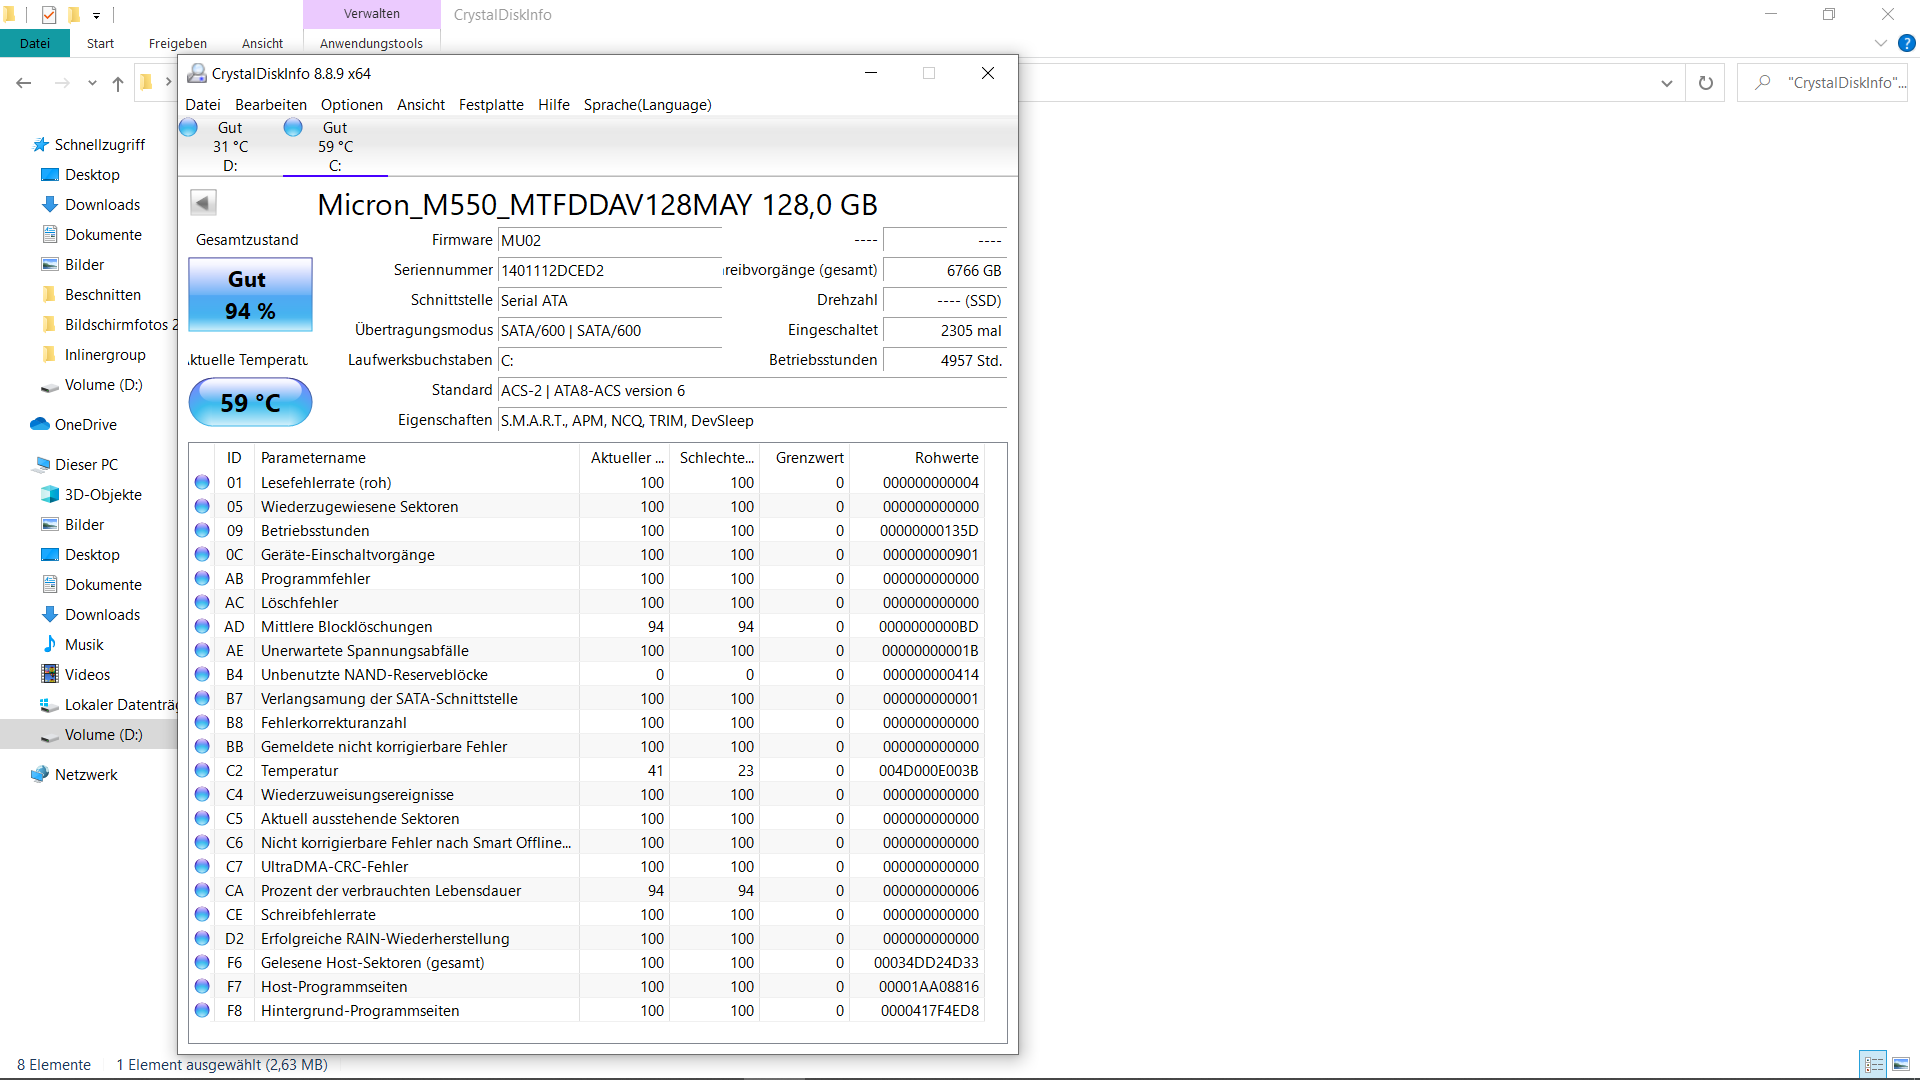This screenshot has width=1920, height=1080.
Task: Click Parametername column header
Action: click(417, 457)
